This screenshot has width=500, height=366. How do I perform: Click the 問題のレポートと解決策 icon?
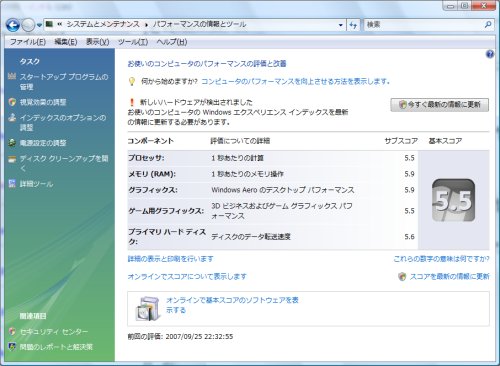12,347
